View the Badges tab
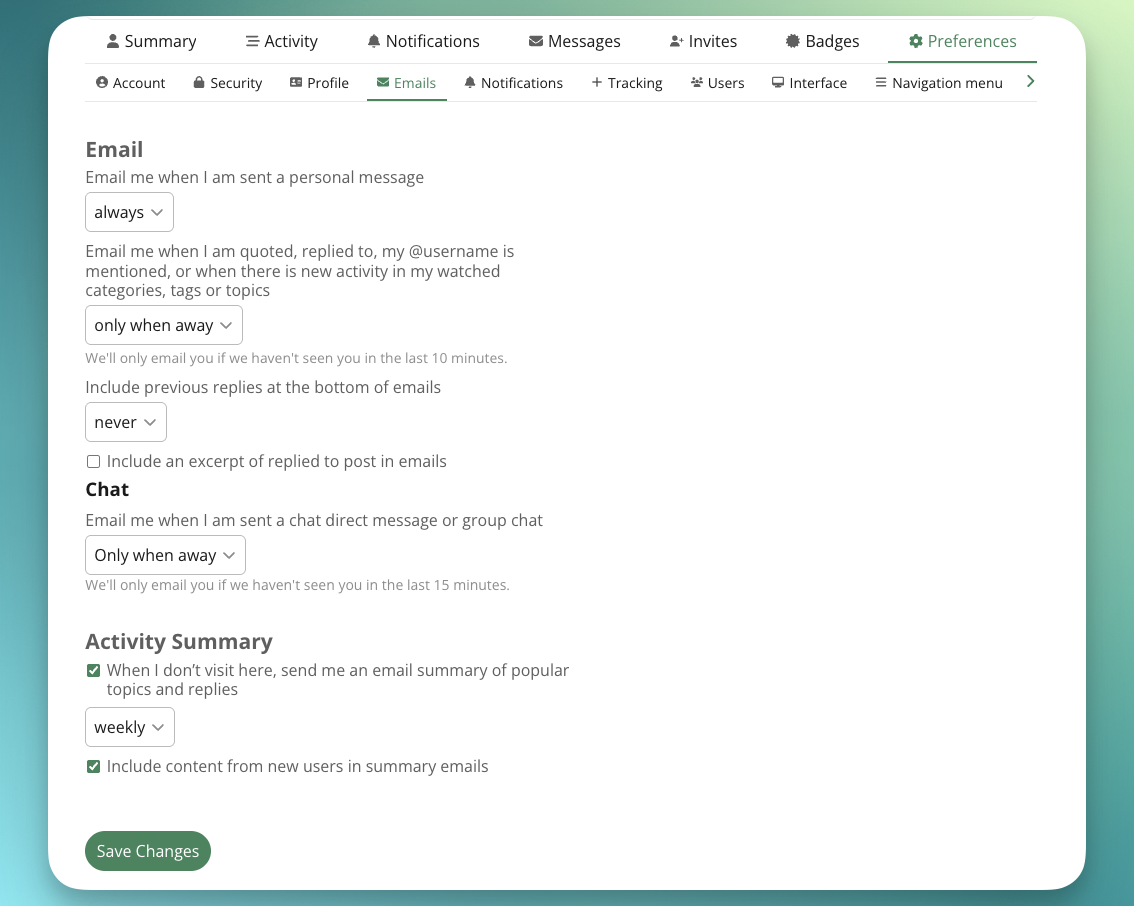Image resolution: width=1134 pixels, height=906 pixels. point(822,41)
